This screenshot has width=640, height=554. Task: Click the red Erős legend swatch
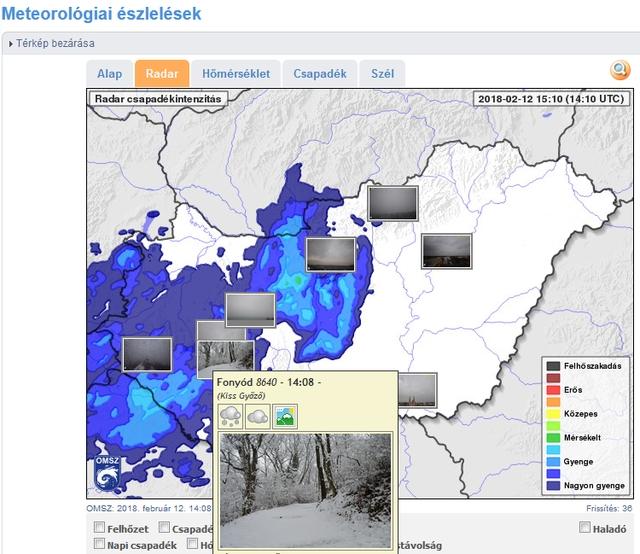coord(553,390)
